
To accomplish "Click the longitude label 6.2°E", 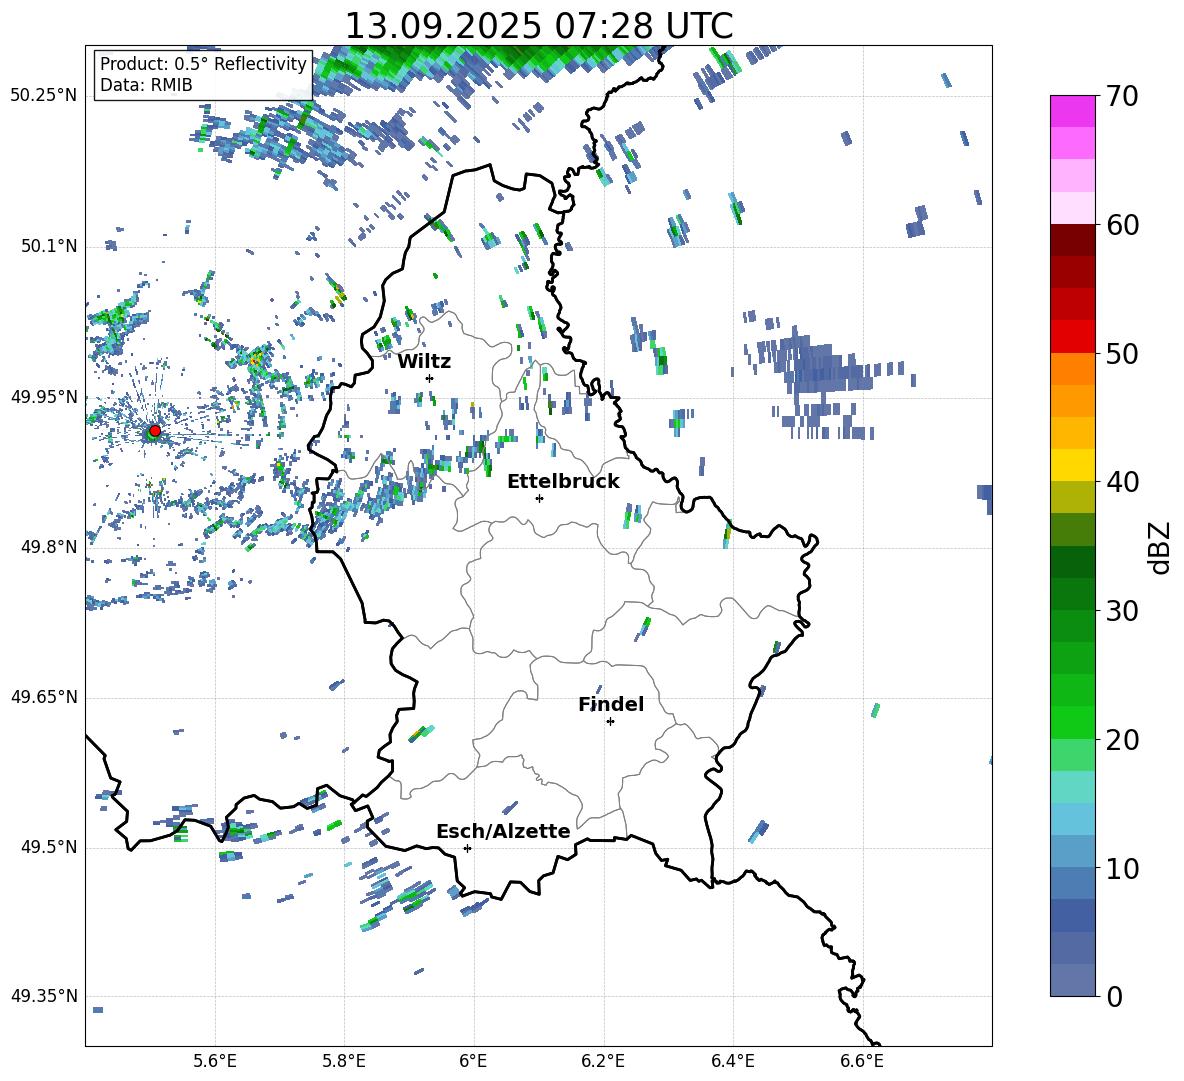I will [x=603, y=1061].
